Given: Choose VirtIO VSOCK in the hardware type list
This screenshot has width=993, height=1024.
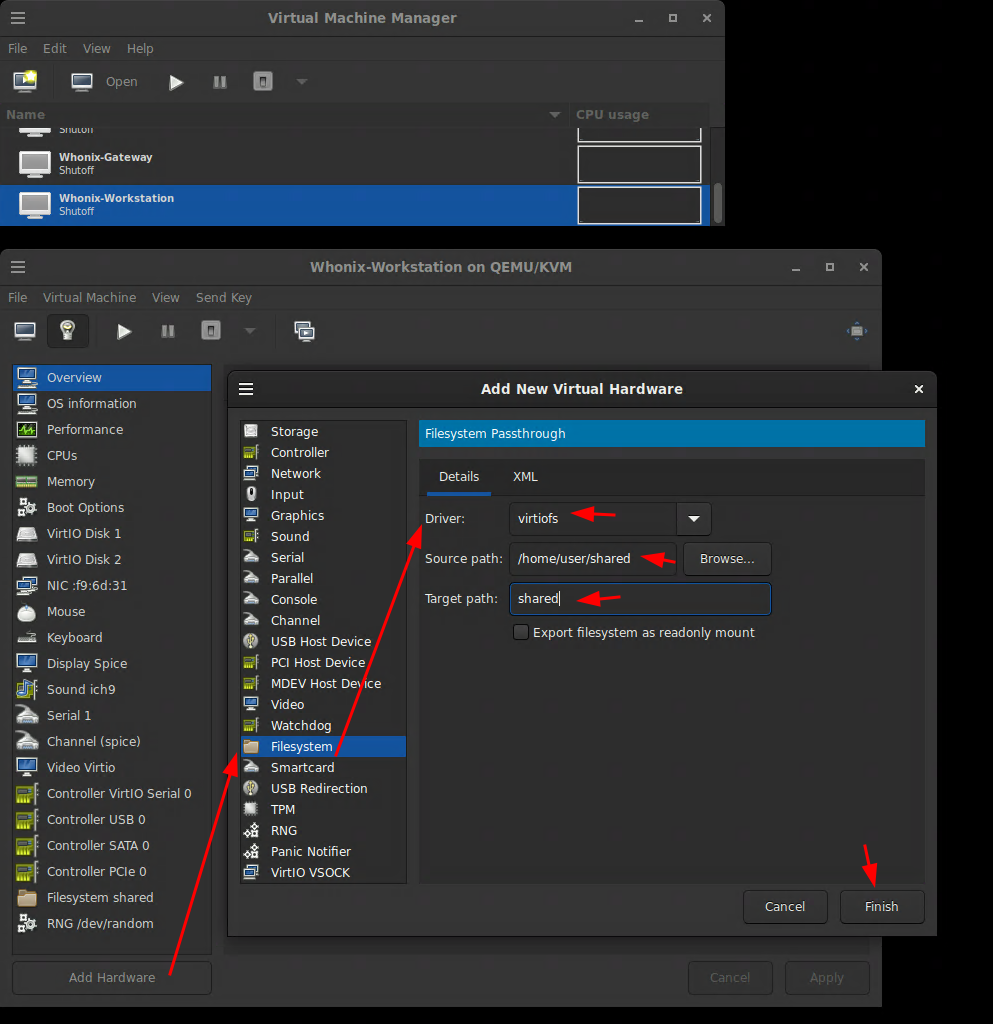Looking at the screenshot, I should [323, 872].
